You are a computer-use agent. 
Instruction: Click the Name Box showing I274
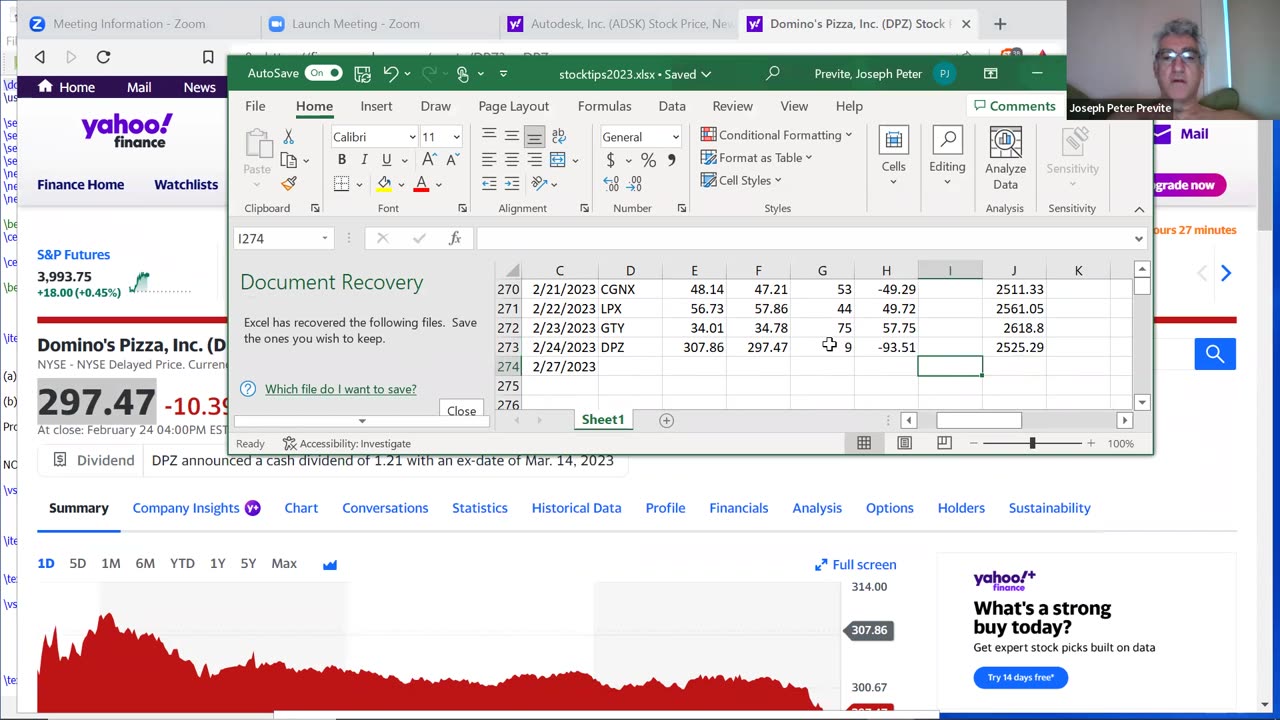(x=282, y=238)
